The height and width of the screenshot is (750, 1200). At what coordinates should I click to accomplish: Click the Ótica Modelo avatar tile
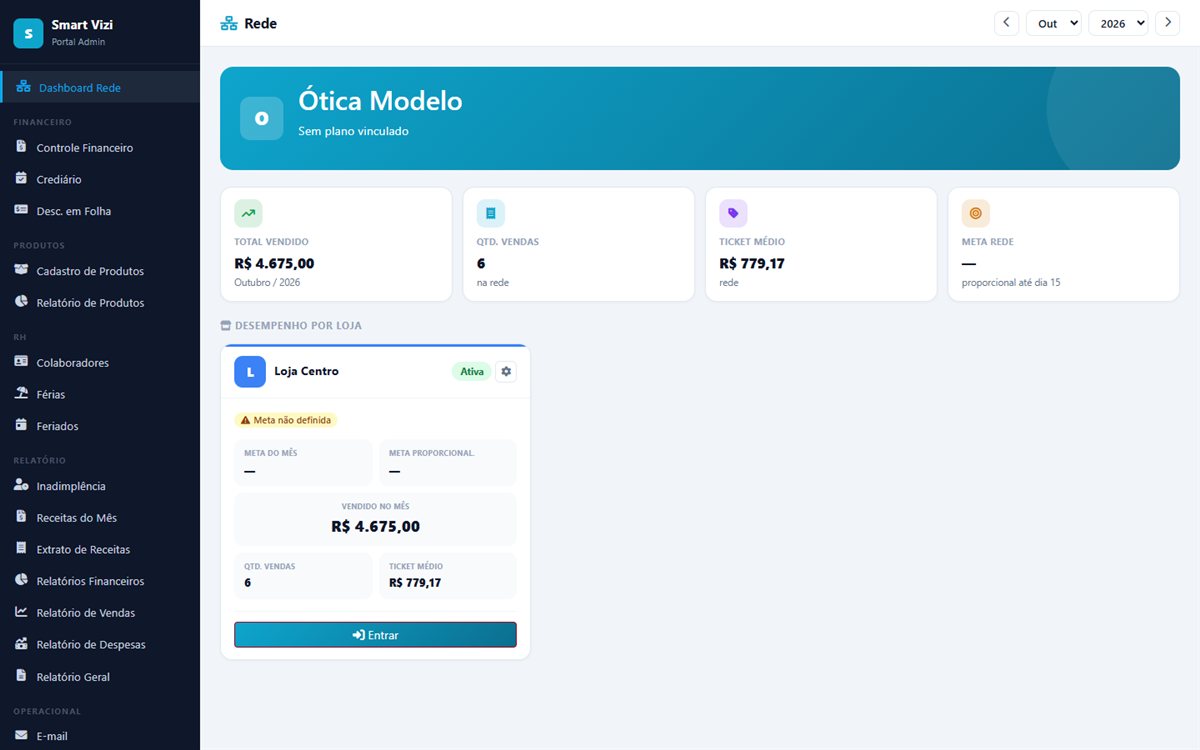[x=262, y=118]
